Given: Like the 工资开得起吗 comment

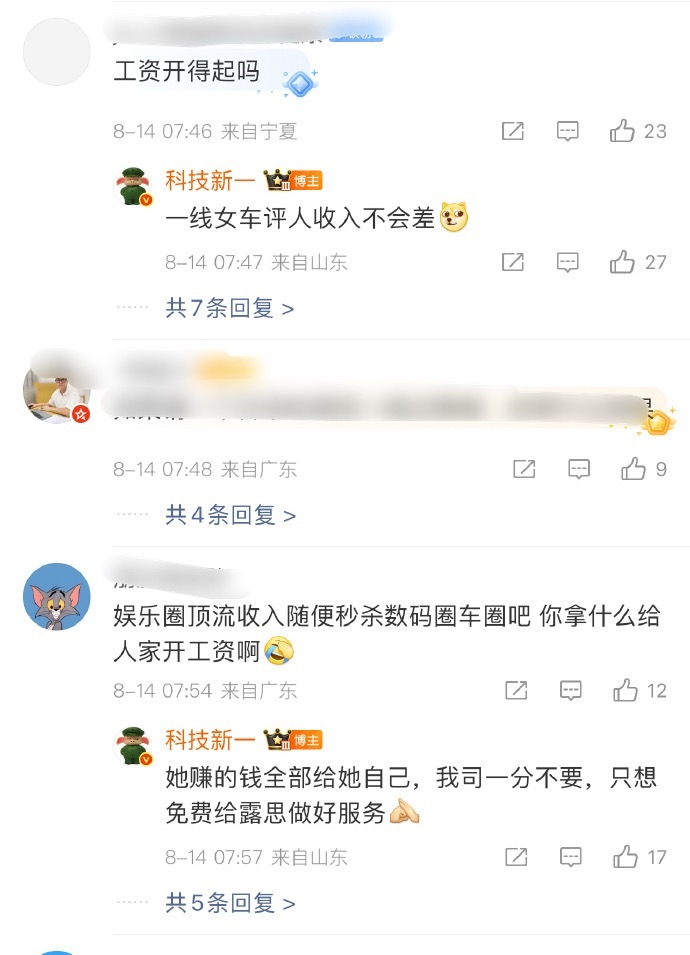Looking at the screenshot, I should [638, 131].
